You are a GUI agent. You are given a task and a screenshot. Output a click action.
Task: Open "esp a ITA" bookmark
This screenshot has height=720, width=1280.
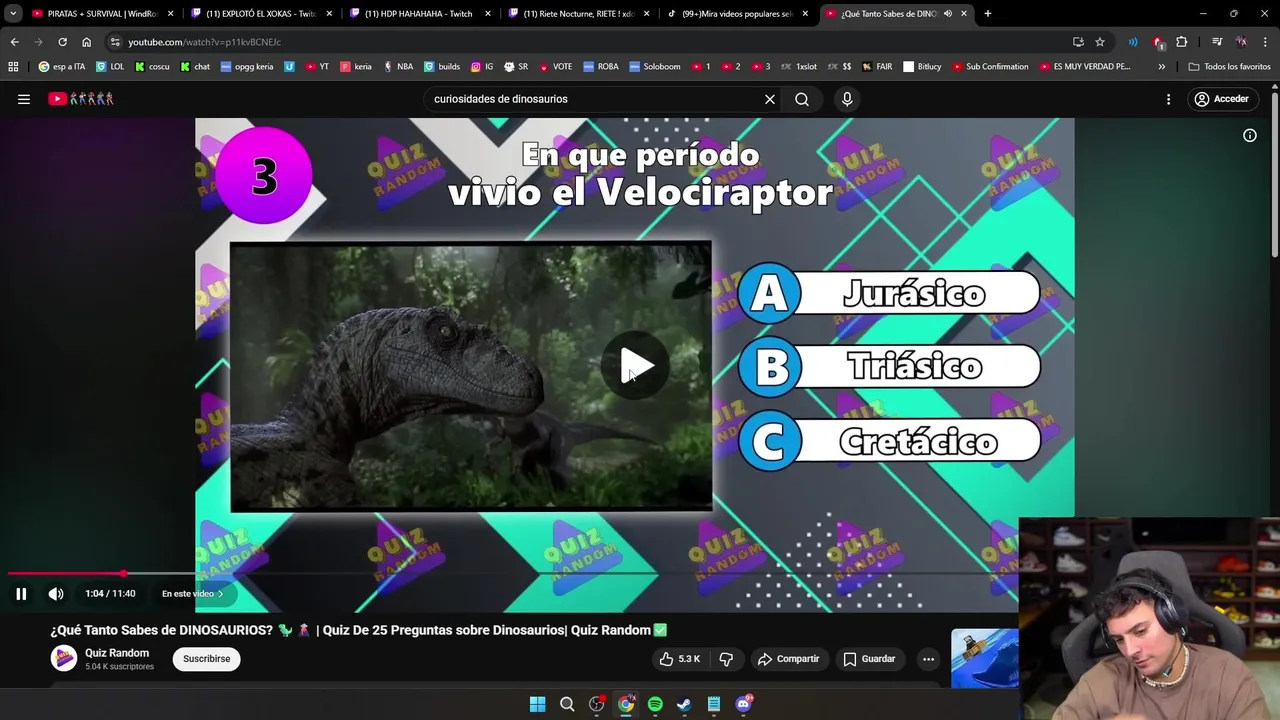click(x=62, y=67)
